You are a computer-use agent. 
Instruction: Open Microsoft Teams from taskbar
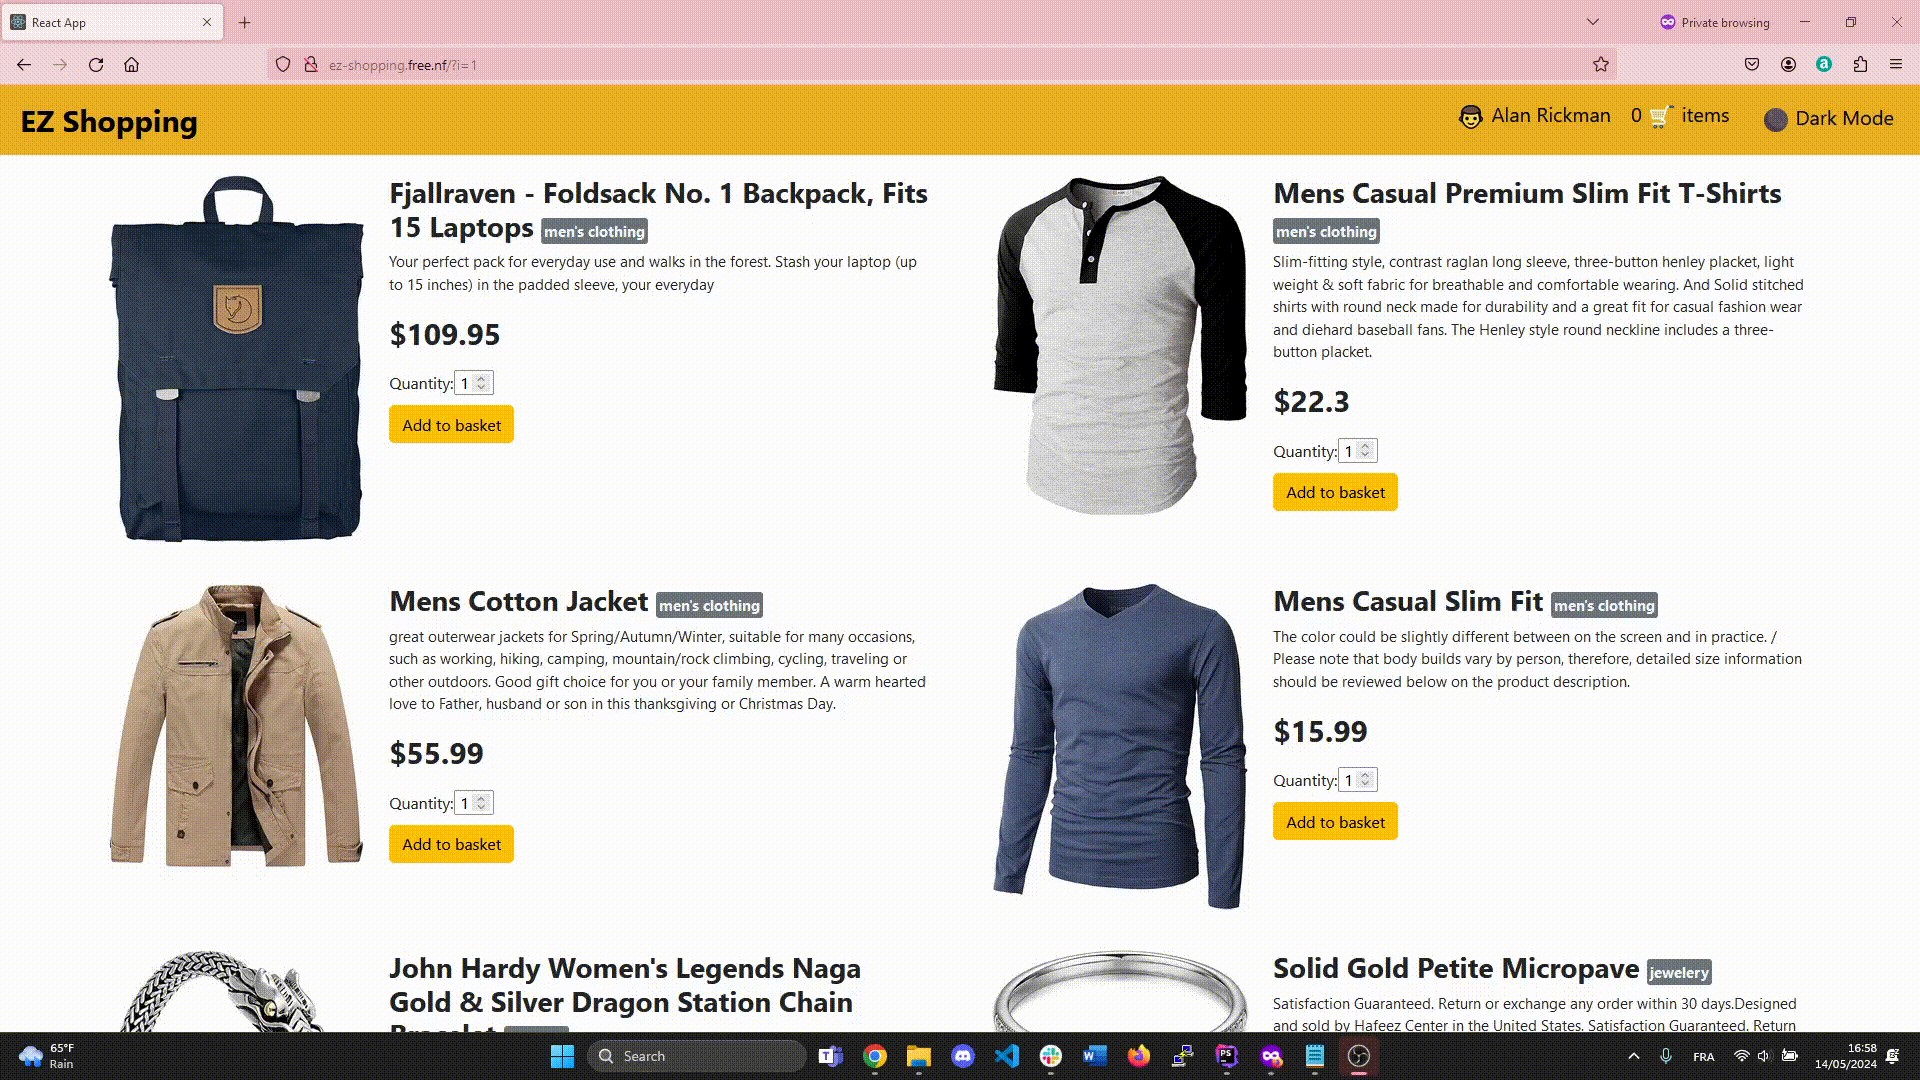point(830,1056)
